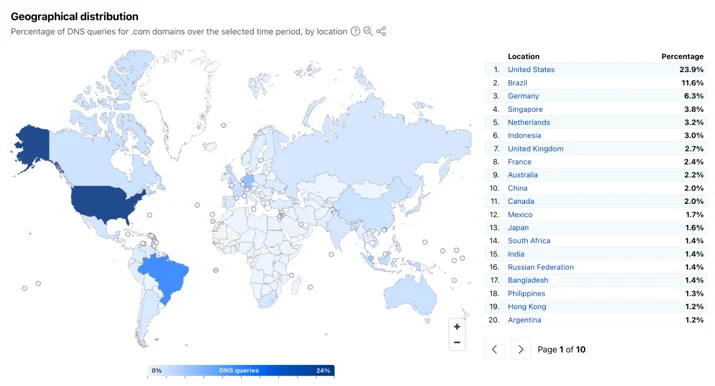
Task: Open the France link
Action: [x=520, y=162]
